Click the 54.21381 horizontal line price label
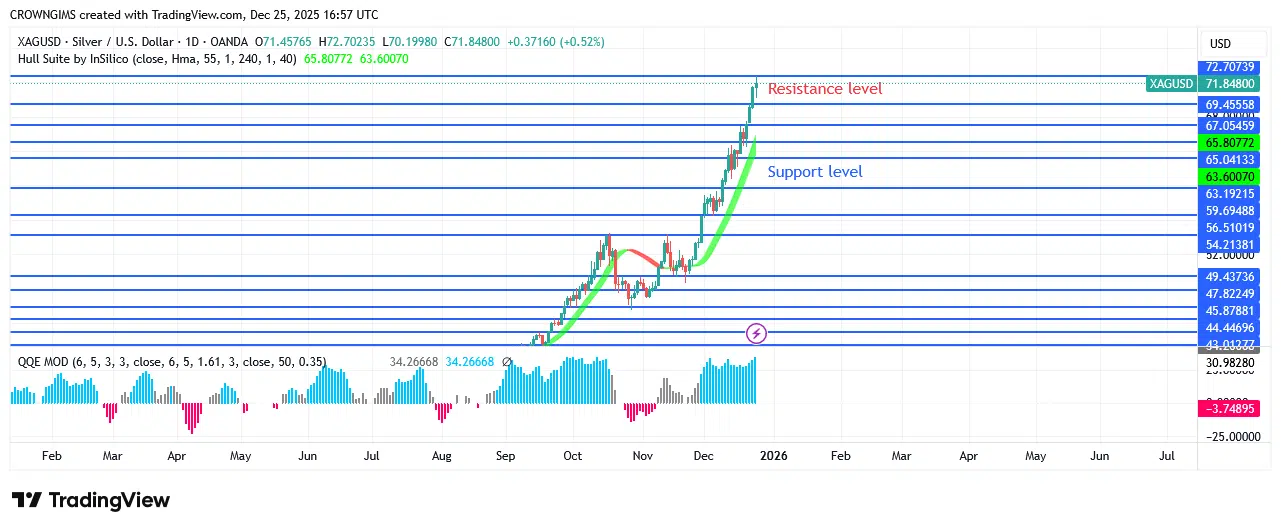The width and height of the screenshot is (1281, 530). (x=1230, y=245)
